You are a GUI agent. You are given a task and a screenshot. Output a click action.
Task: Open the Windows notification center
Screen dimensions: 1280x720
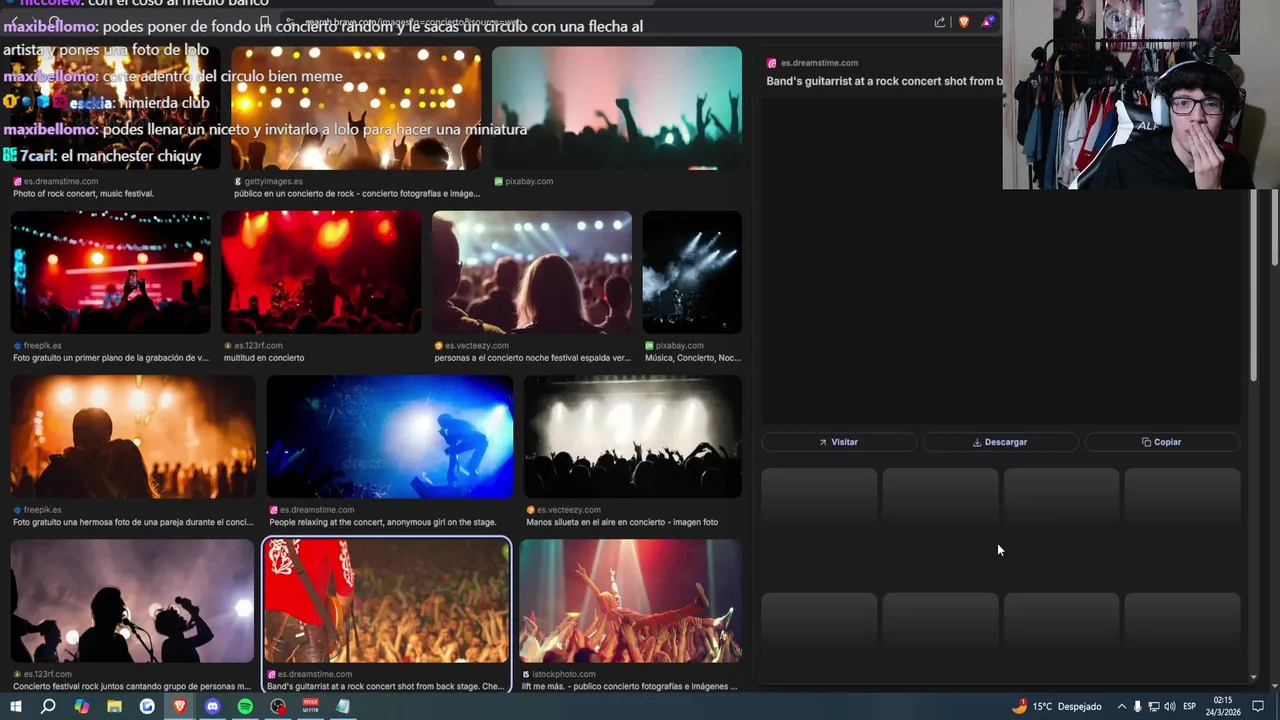1259,706
